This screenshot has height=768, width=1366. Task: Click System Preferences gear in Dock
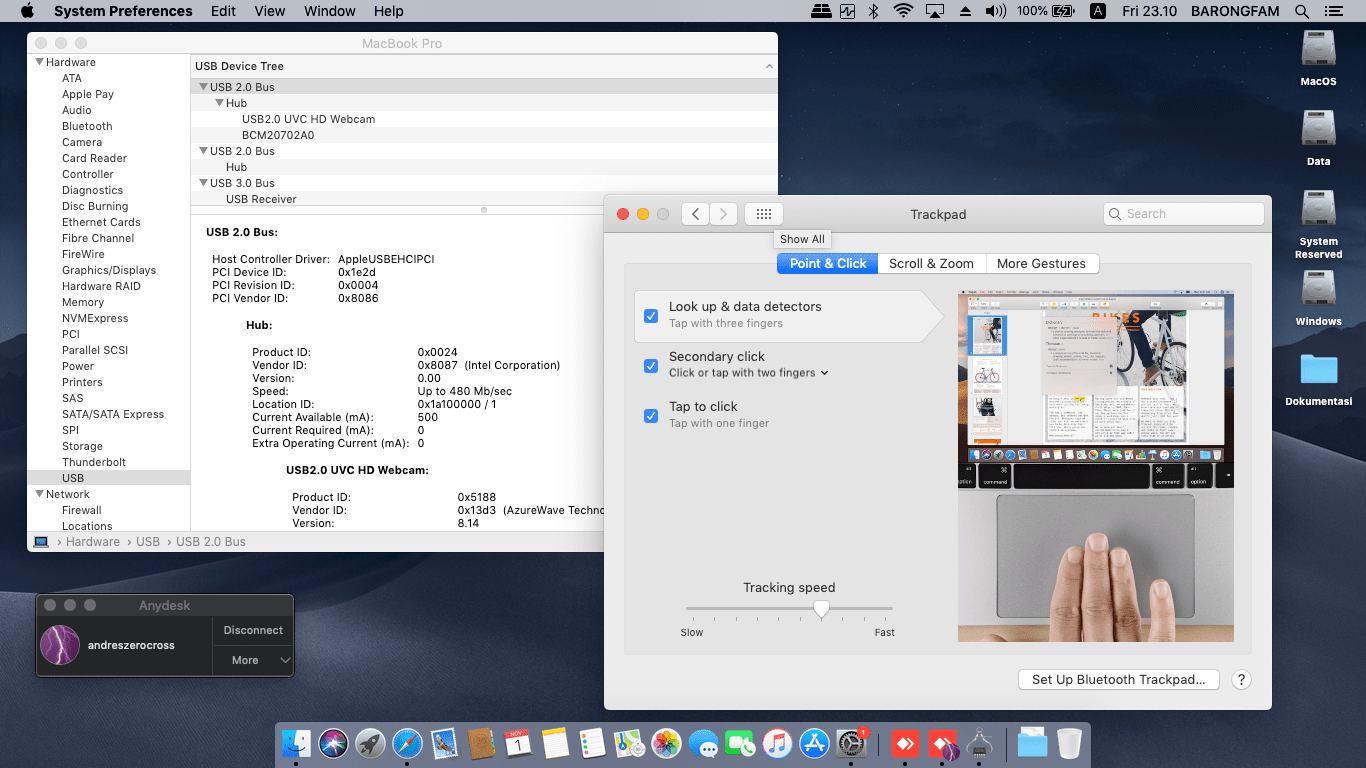pyautogui.click(x=851, y=743)
